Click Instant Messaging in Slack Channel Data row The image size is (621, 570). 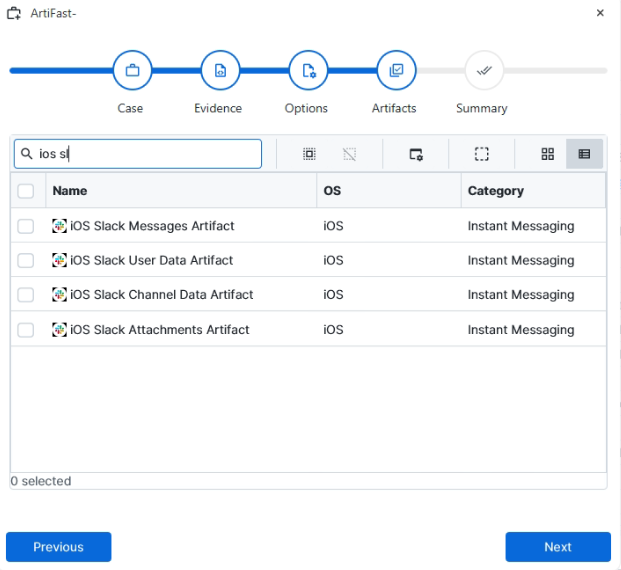(x=521, y=295)
